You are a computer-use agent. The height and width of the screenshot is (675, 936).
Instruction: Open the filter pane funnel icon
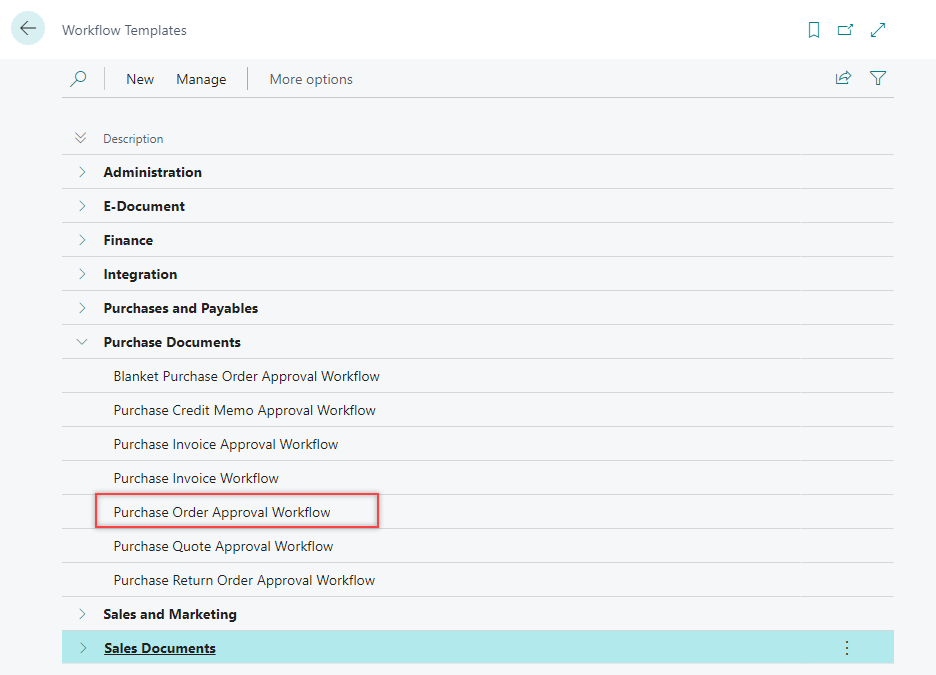pos(878,78)
